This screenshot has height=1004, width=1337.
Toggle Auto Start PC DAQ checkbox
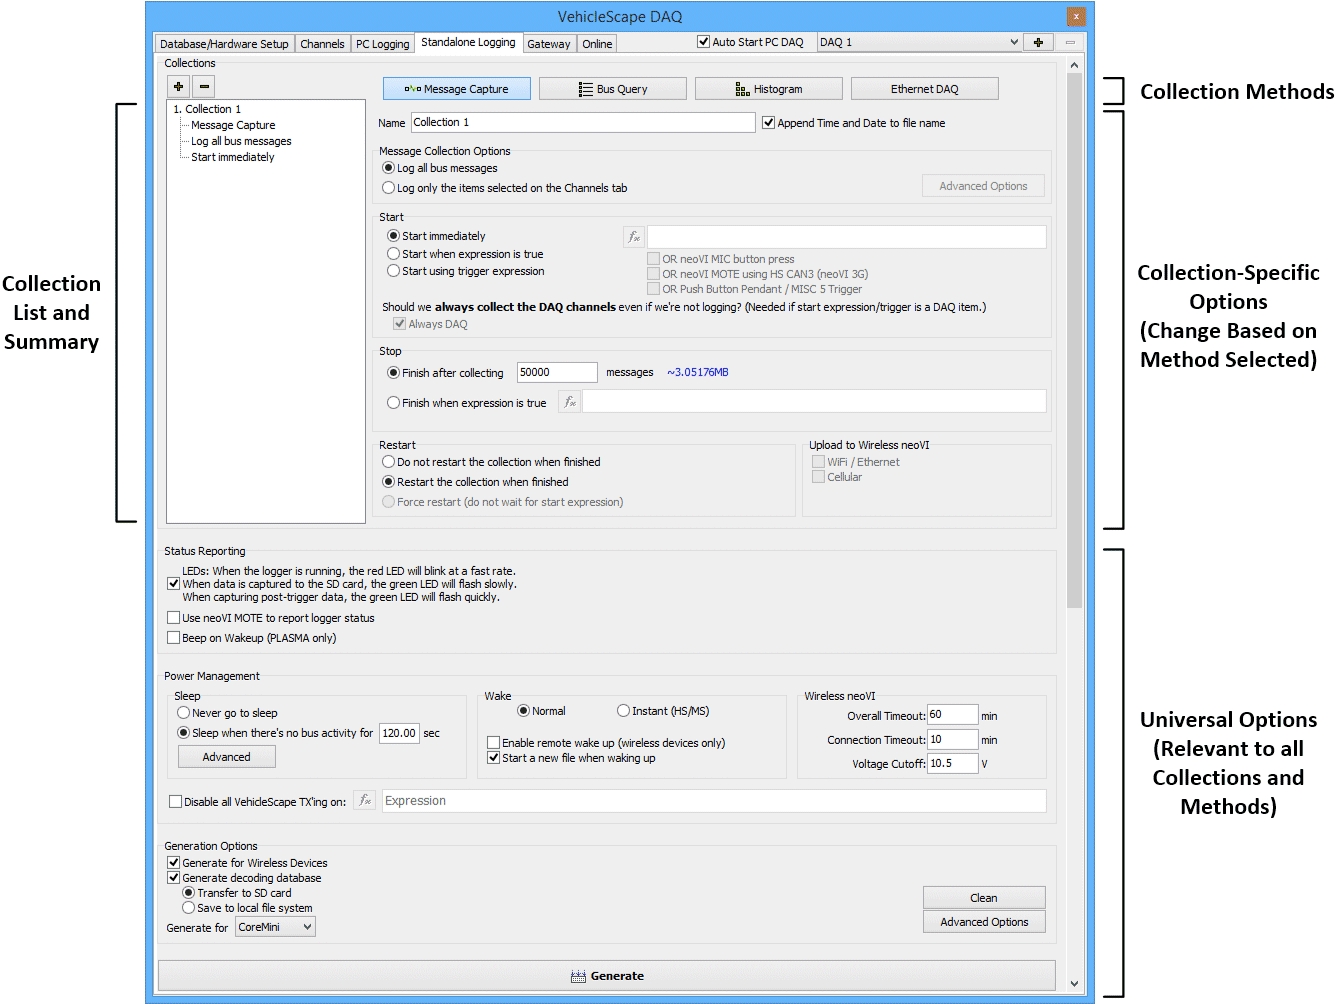pos(704,42)
